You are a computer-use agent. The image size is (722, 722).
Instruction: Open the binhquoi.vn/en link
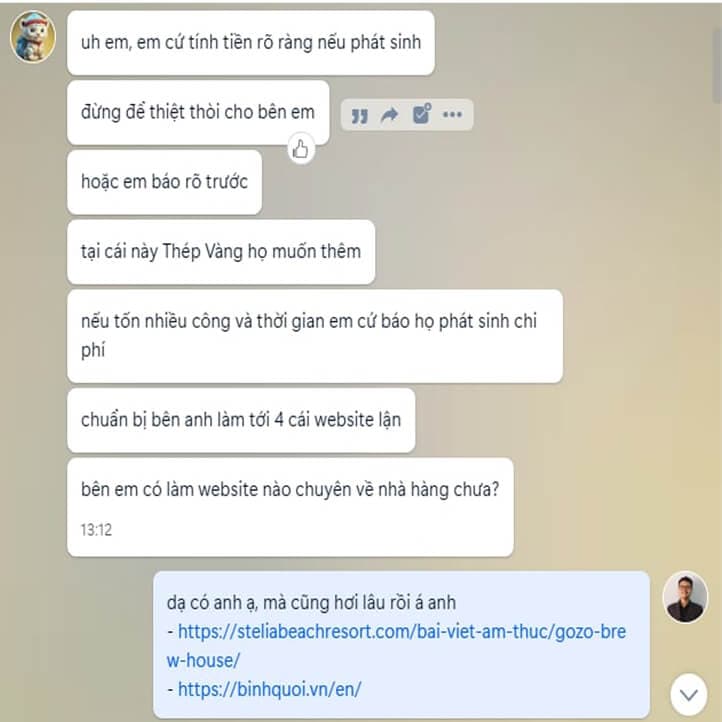click(269, 690)
